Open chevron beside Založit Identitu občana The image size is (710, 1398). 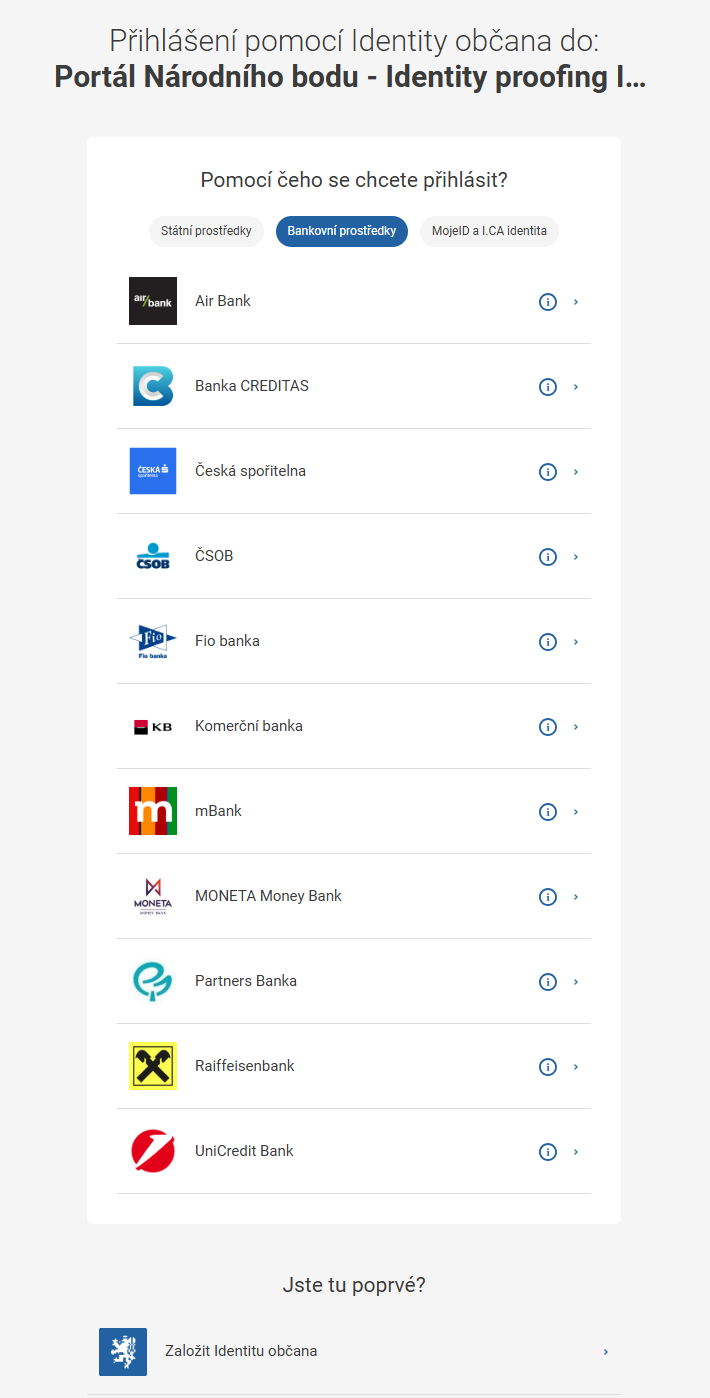tap(606, 1351)
